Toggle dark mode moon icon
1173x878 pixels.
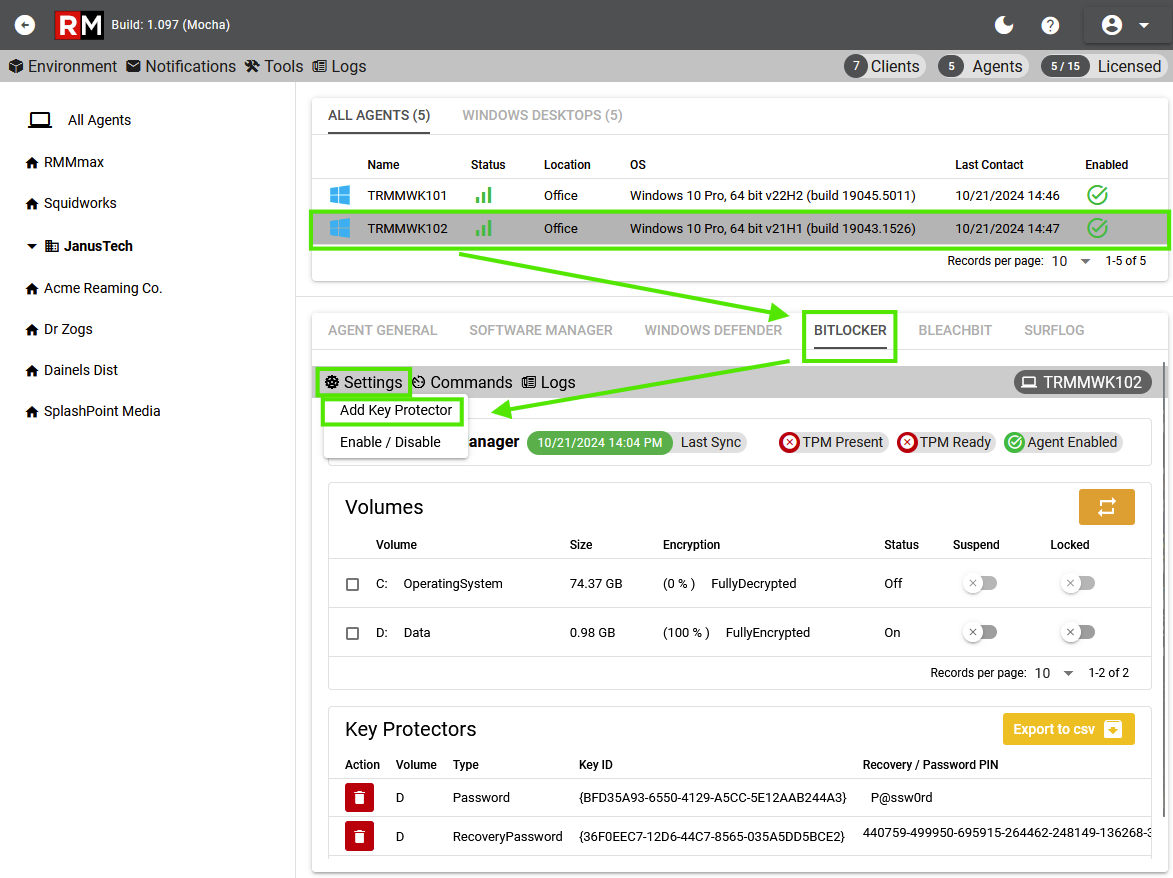pos(1003,25)
